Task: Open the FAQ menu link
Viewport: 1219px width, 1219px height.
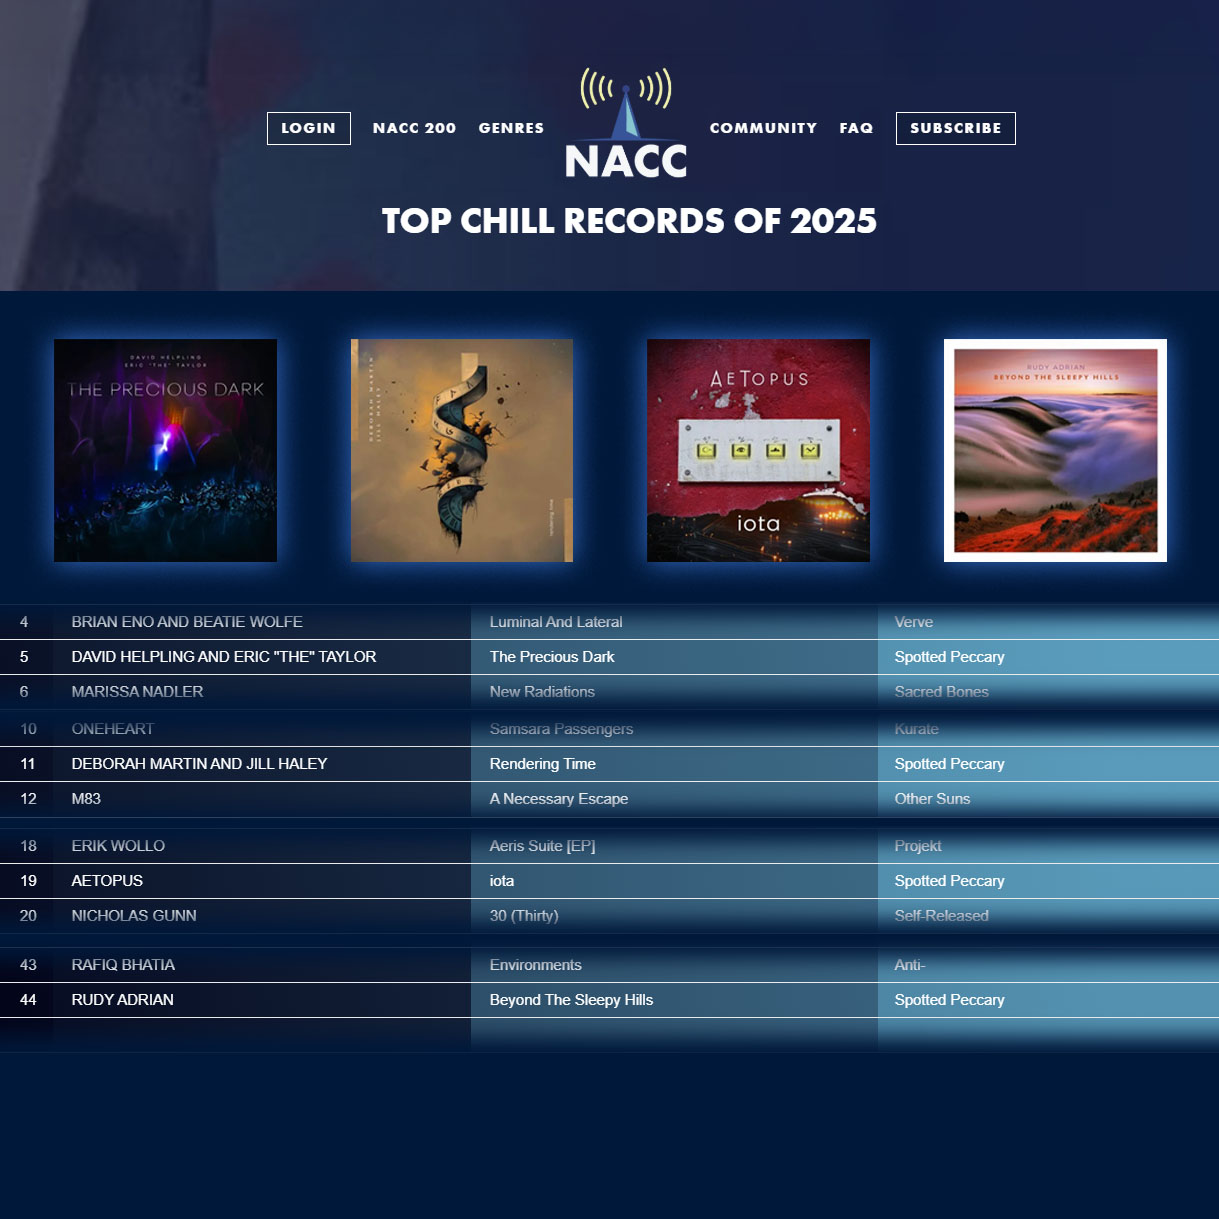Action: (x=856, y=128)
